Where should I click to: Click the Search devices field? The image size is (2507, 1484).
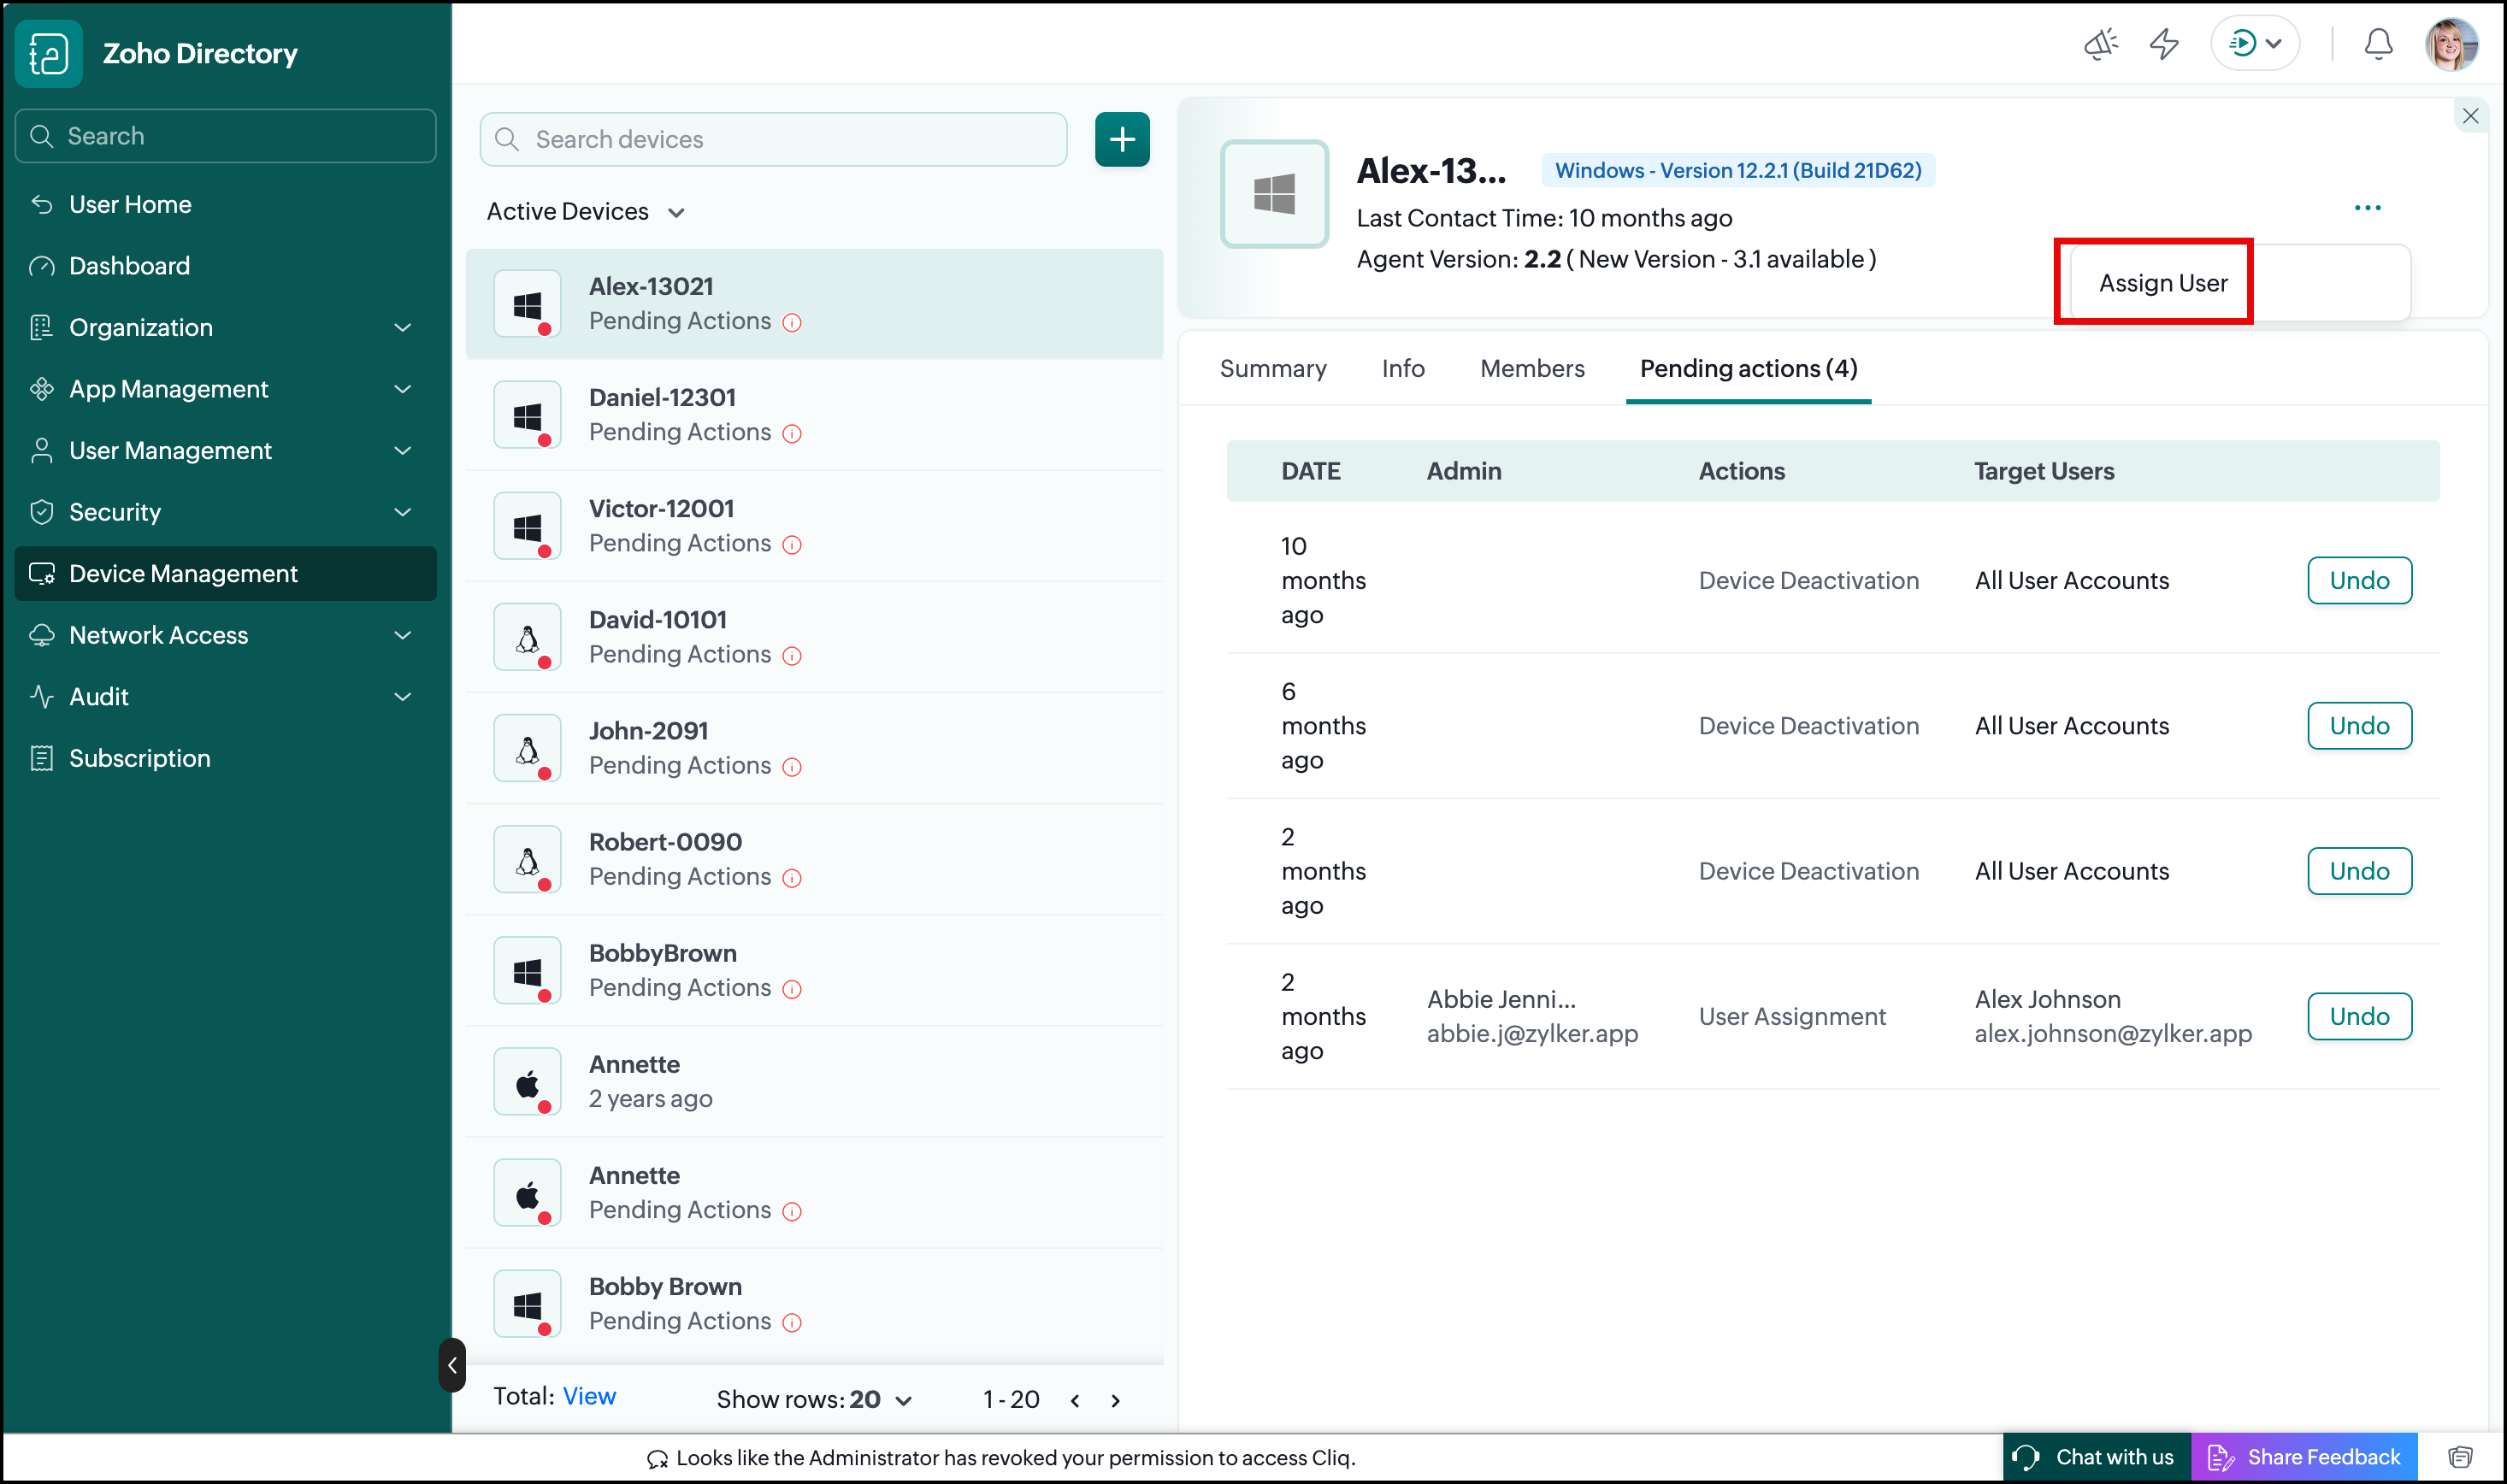pos(773,139)
